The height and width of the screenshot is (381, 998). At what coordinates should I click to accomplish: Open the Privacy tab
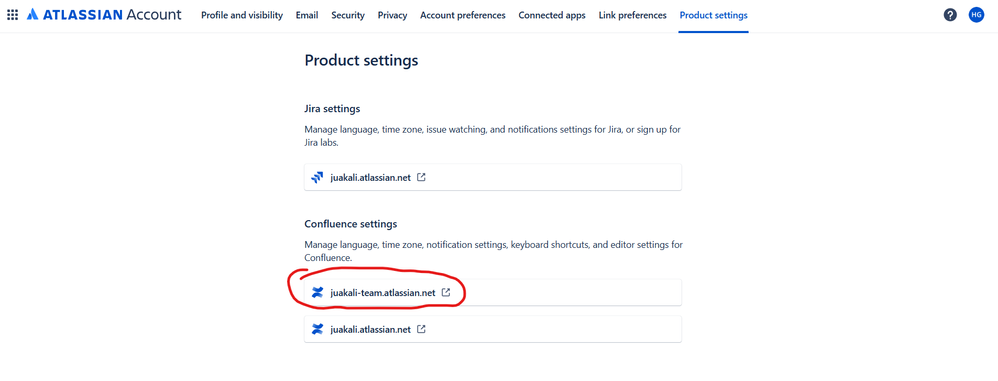click(x=392, y=15)
